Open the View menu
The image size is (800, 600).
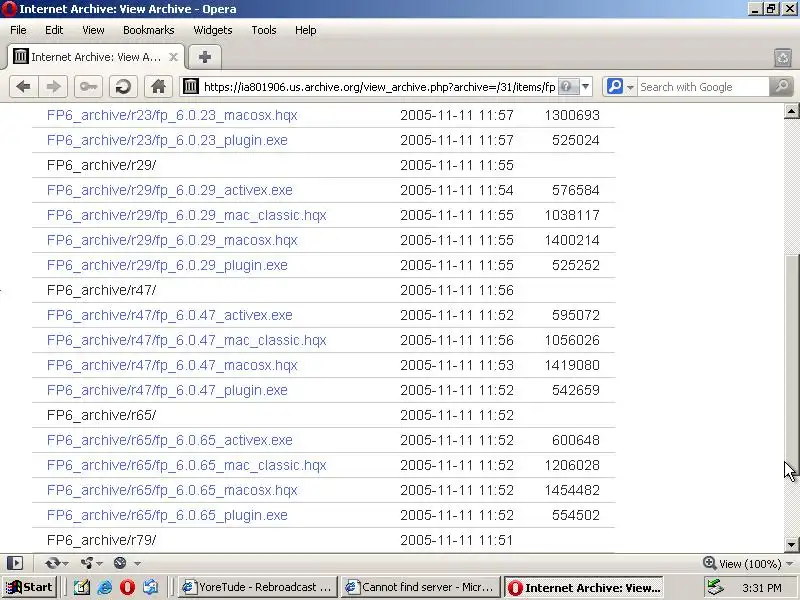[x=93, y=30]
